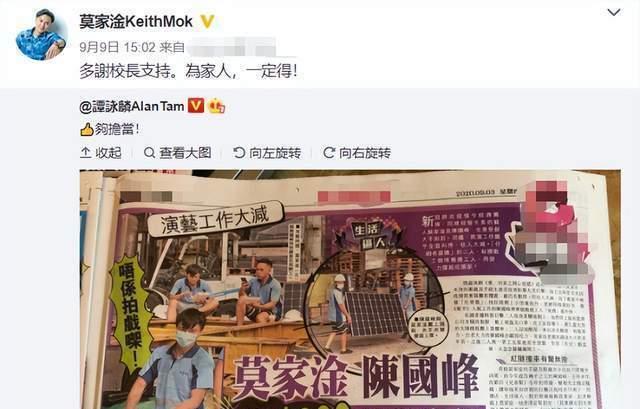Click the blurred post source after 来自
Screen dimensions: 640x409
pos(233,47)
